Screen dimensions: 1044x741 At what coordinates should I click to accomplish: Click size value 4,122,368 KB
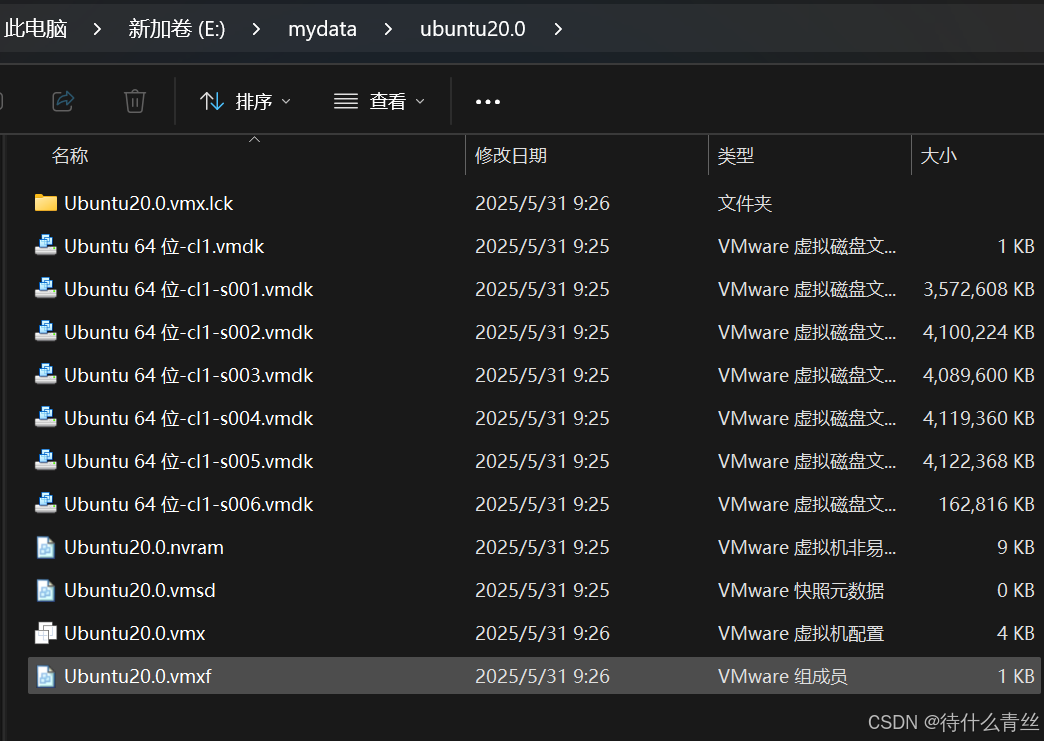click(979, 461)
